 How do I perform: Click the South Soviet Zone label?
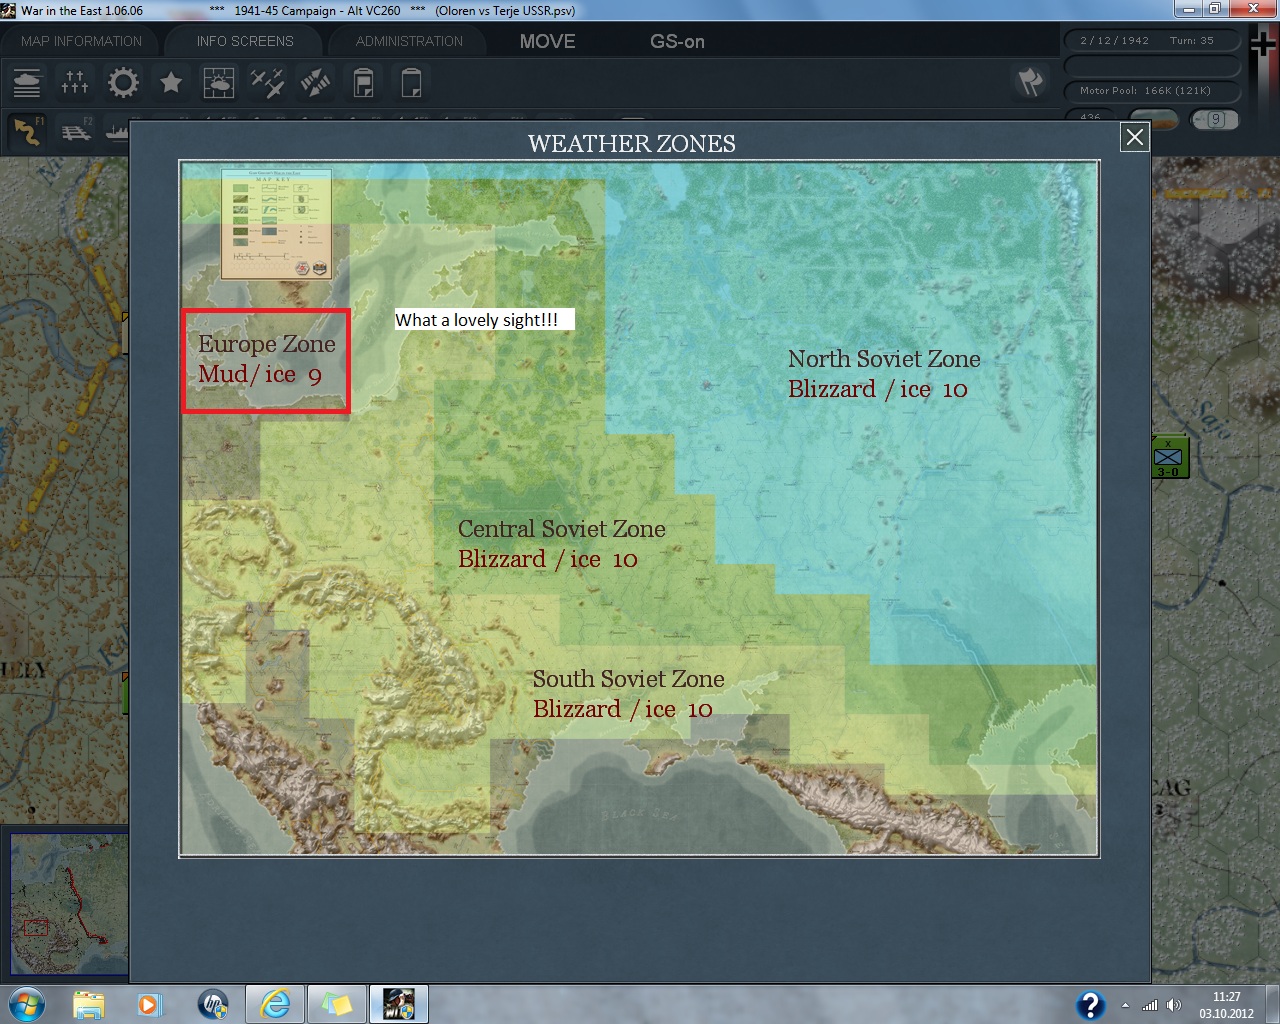(628, 679)
